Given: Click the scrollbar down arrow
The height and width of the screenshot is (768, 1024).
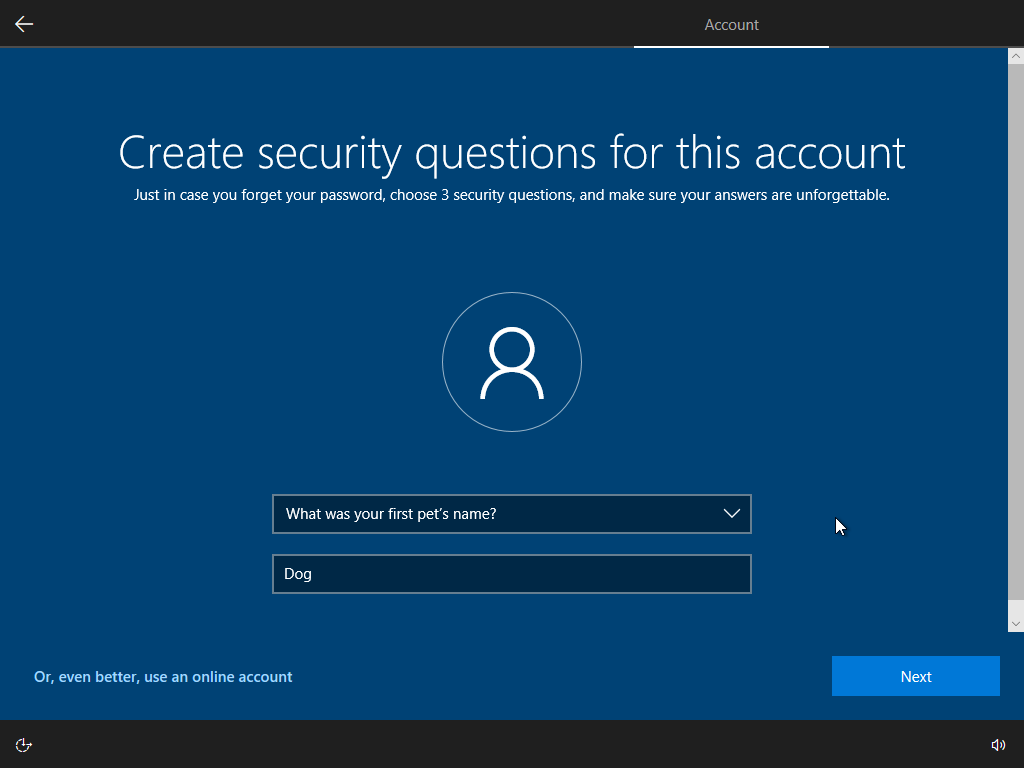Looking at the screenshot, I should point(1015,621).
